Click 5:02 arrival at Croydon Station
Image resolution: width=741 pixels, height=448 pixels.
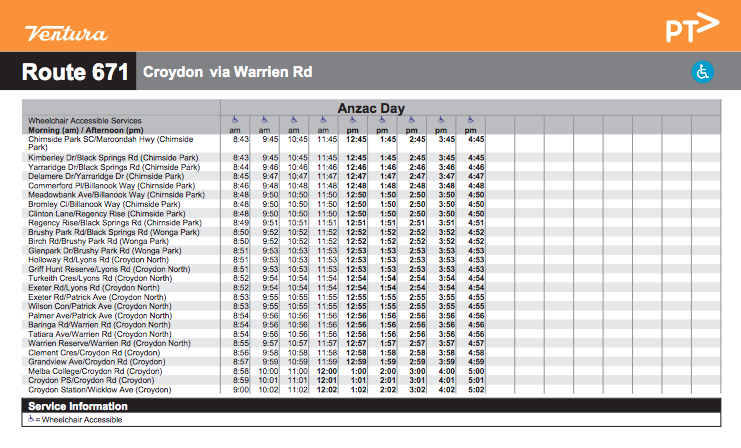(x=476, y=390)
